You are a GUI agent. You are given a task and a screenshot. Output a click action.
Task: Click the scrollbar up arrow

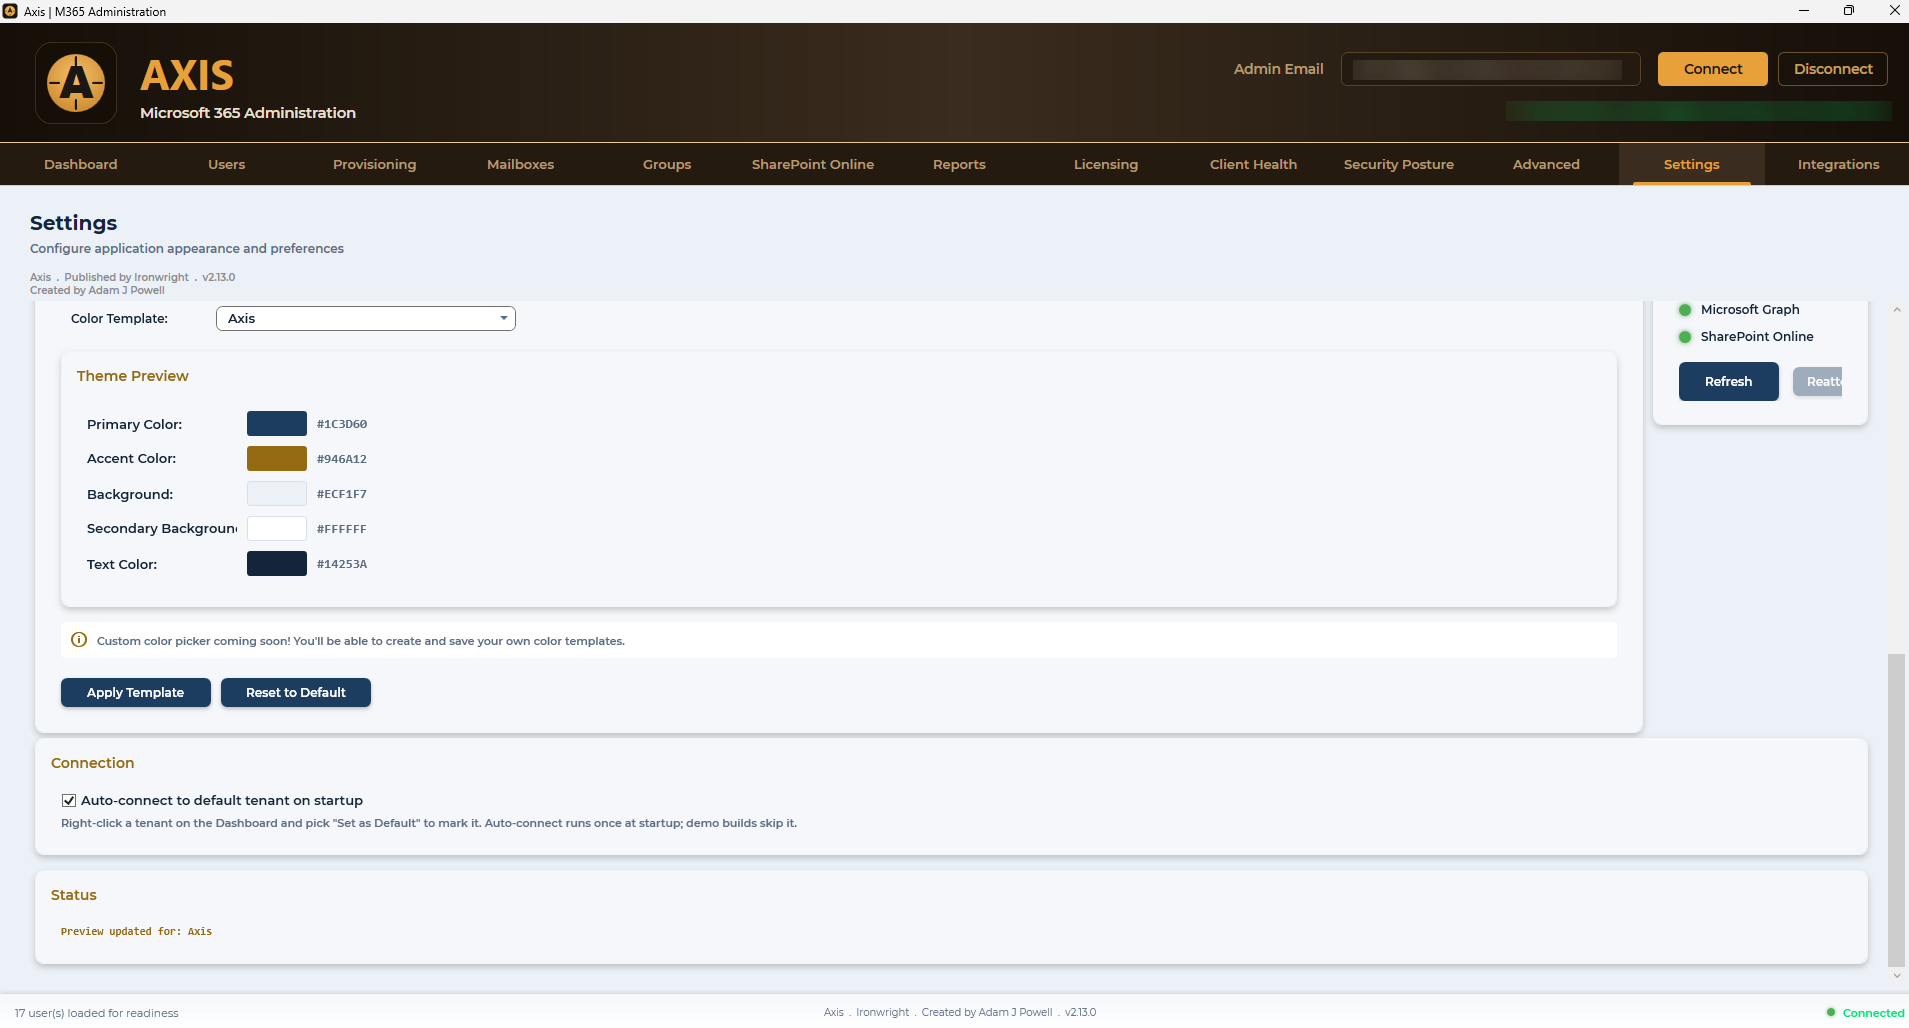1896,310
